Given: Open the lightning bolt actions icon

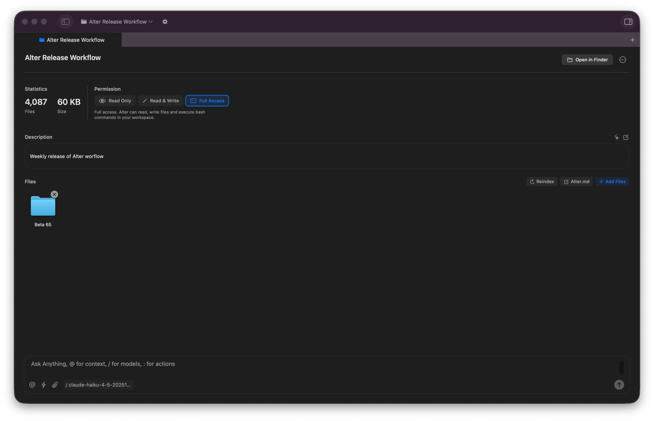Looking at the screenshot, I should pyautogui.click(x=43, y=385).
